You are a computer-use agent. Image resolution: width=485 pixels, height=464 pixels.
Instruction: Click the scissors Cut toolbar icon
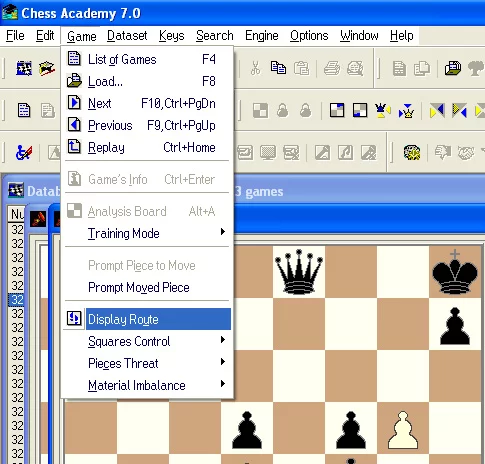(x=255, y=68)
